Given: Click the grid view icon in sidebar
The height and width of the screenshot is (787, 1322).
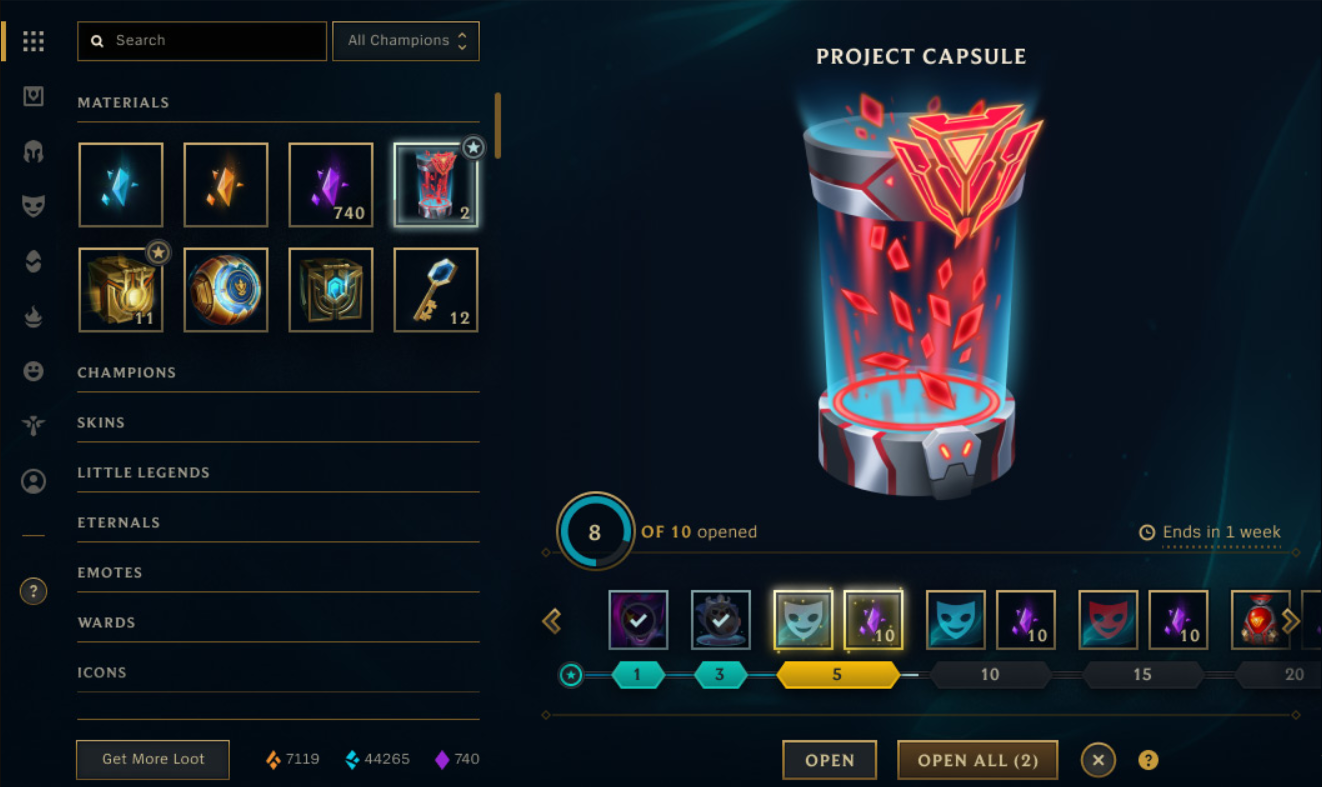Looking at the screenshot, I should (x=33, y=41).
